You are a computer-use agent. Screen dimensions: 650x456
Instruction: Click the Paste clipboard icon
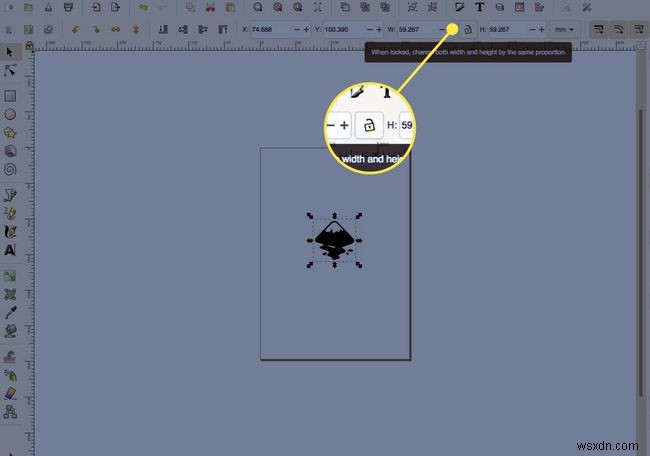(x=230, y=7)
